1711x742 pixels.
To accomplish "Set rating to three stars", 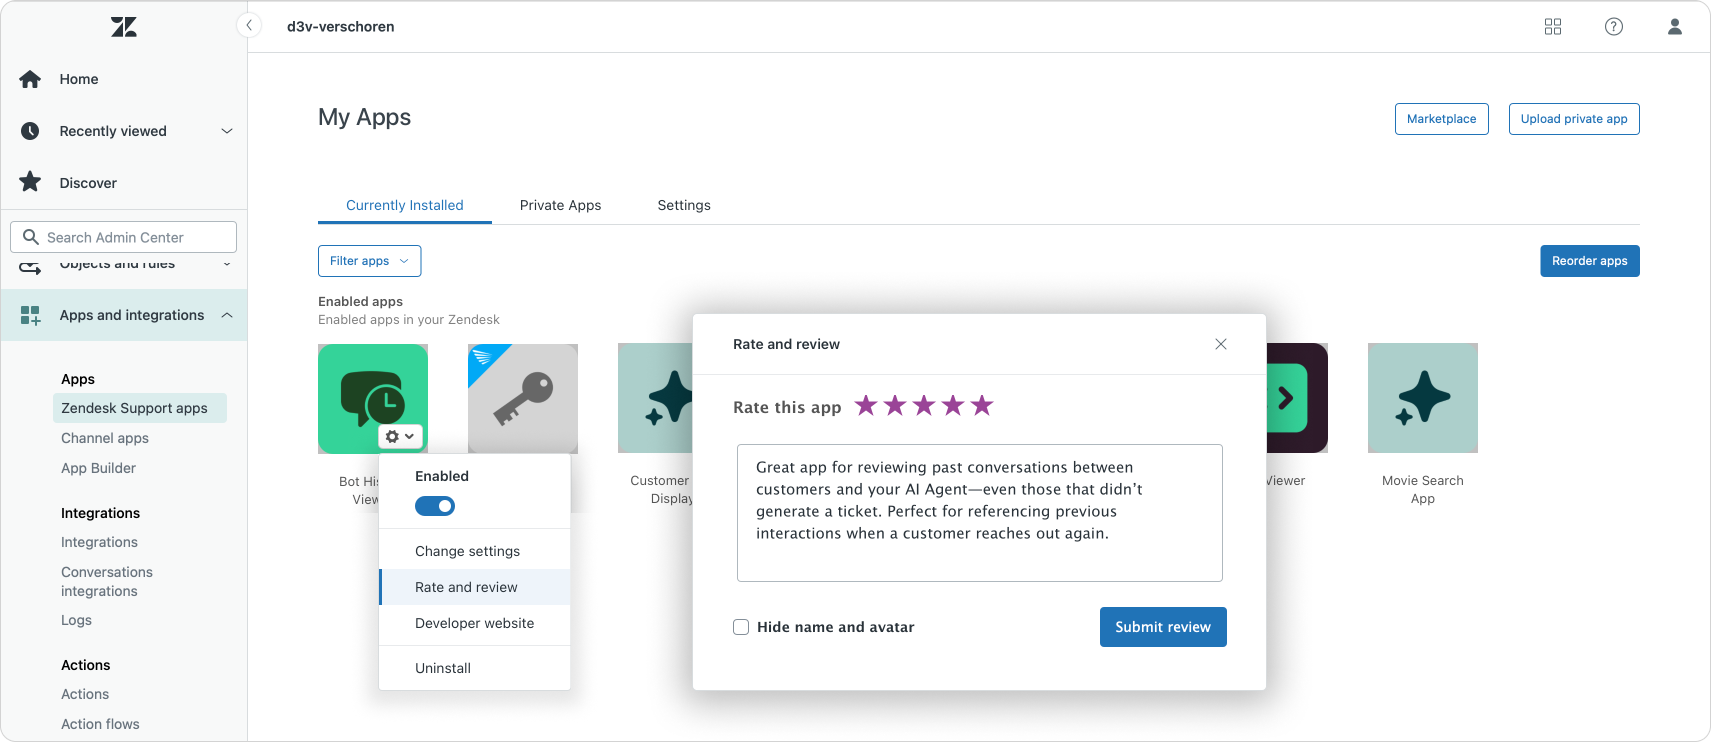I will pyautogui.click(x=924, y=405).
